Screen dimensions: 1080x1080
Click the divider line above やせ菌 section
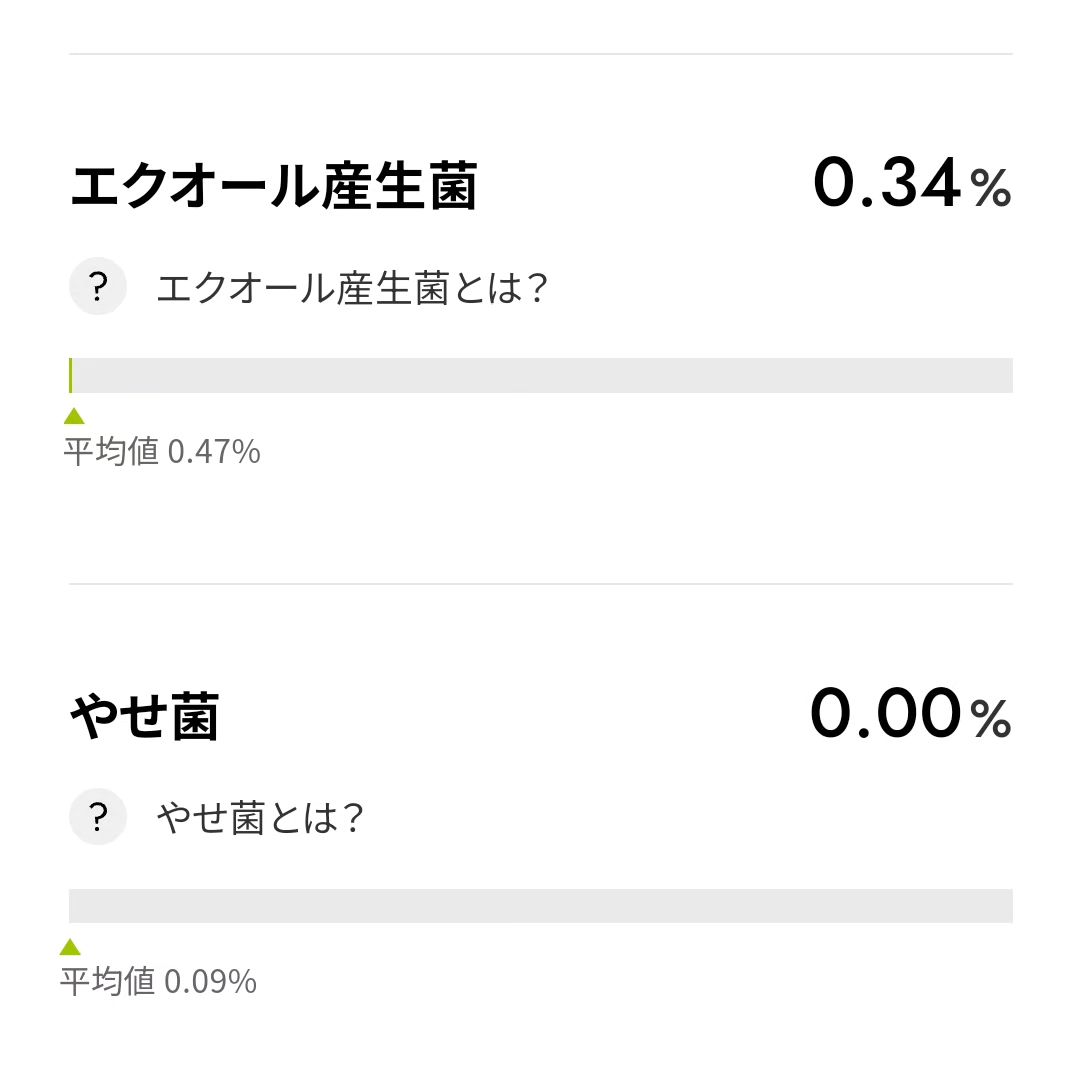[541, 584]
